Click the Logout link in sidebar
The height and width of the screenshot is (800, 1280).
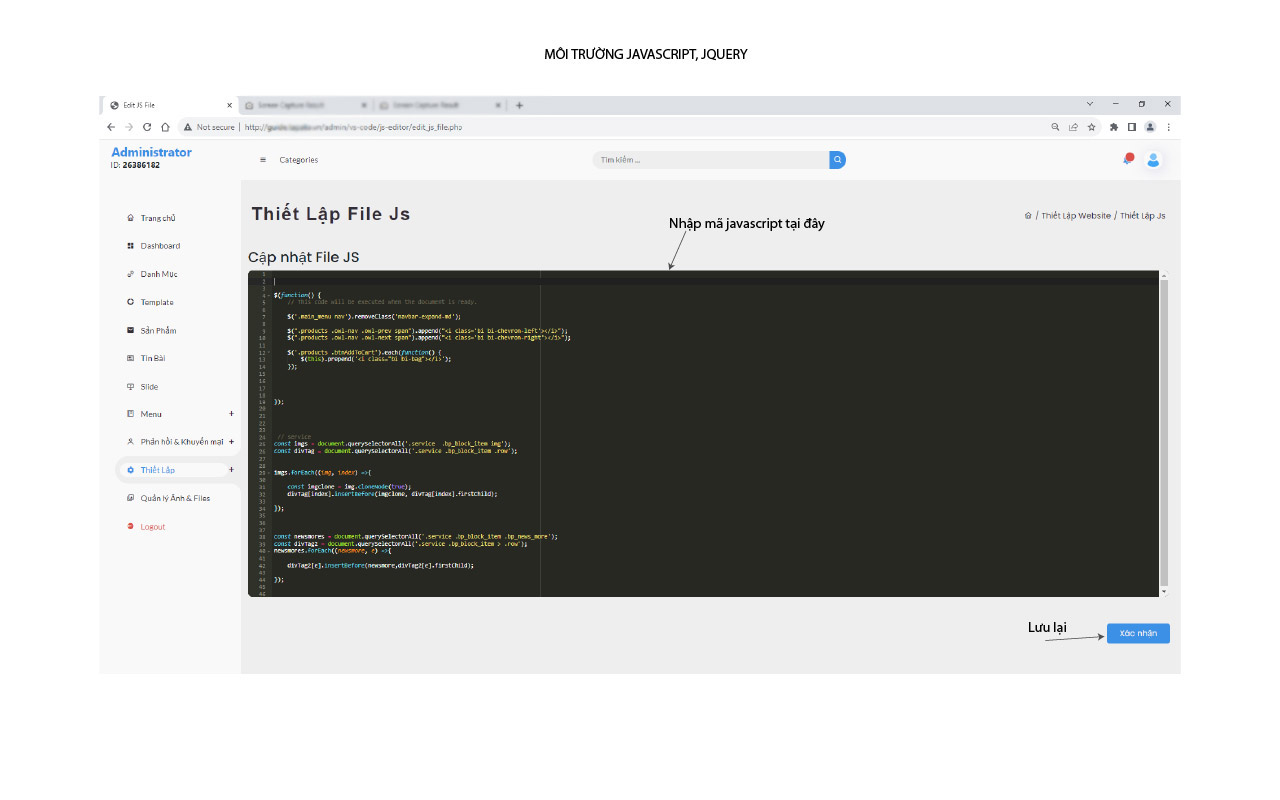(x=152, y=527)
